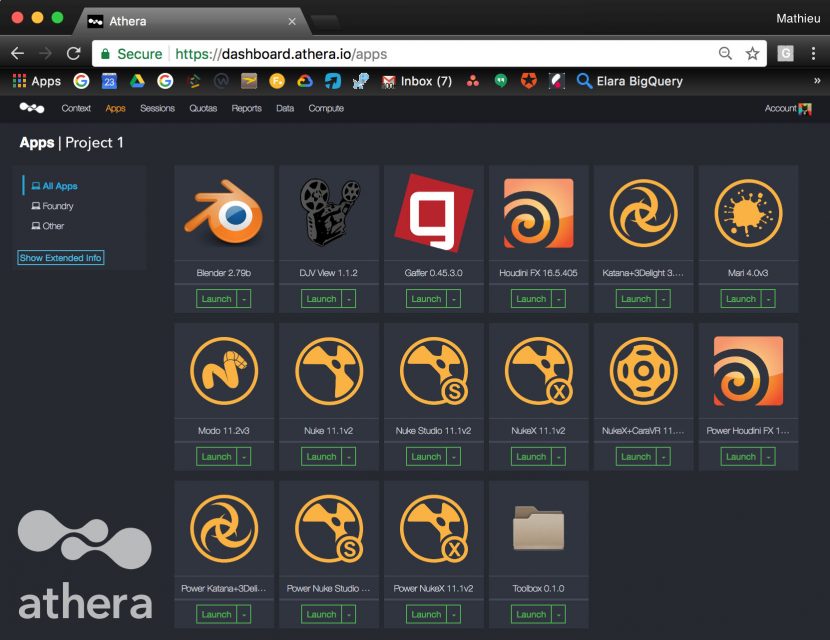Toggle Show Extended Info

point(61,258)
